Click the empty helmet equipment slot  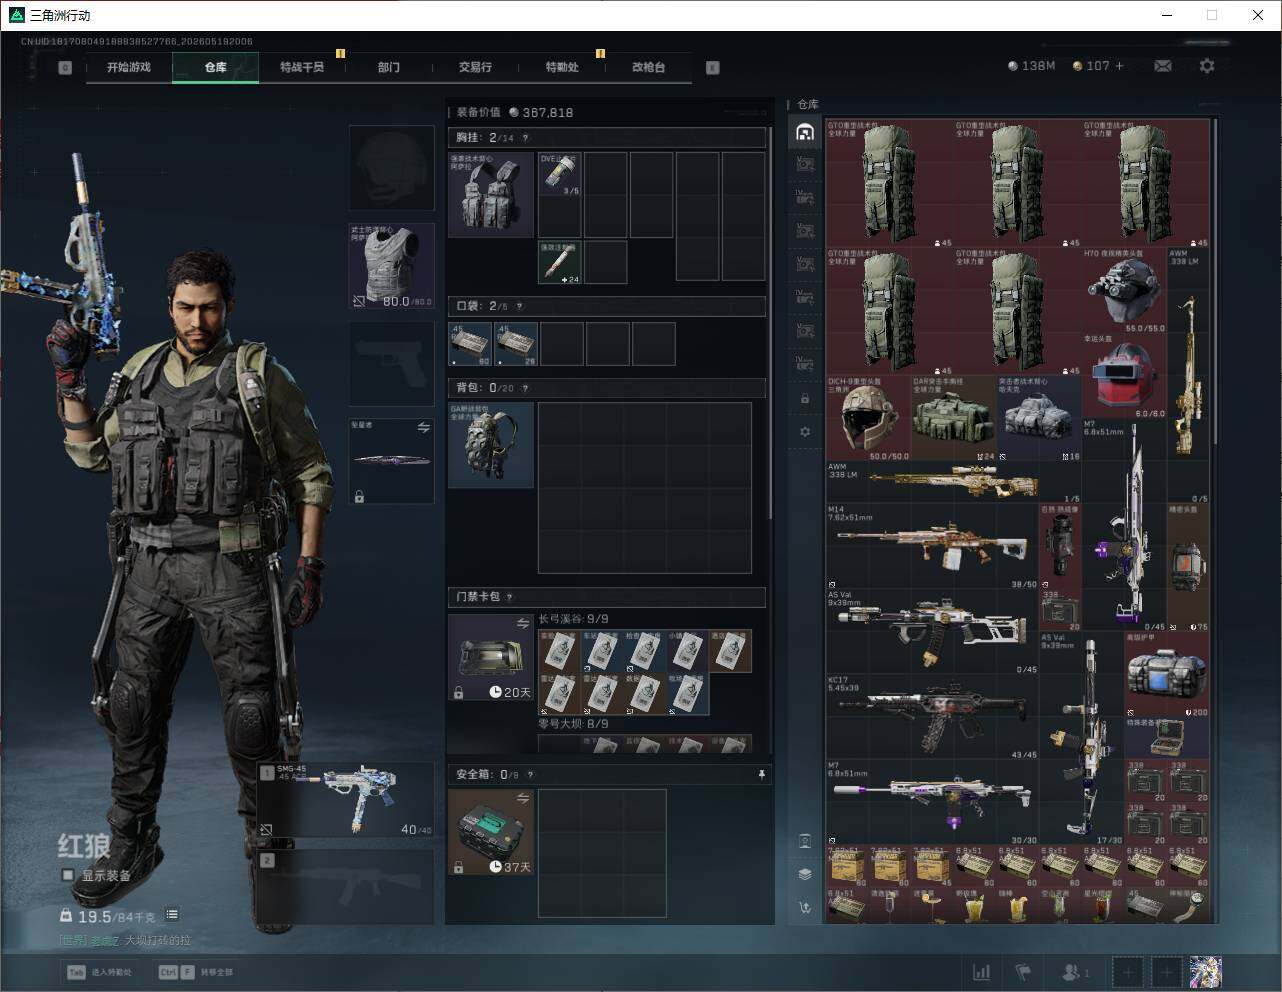pyautogui.click(x=391, y=168)
